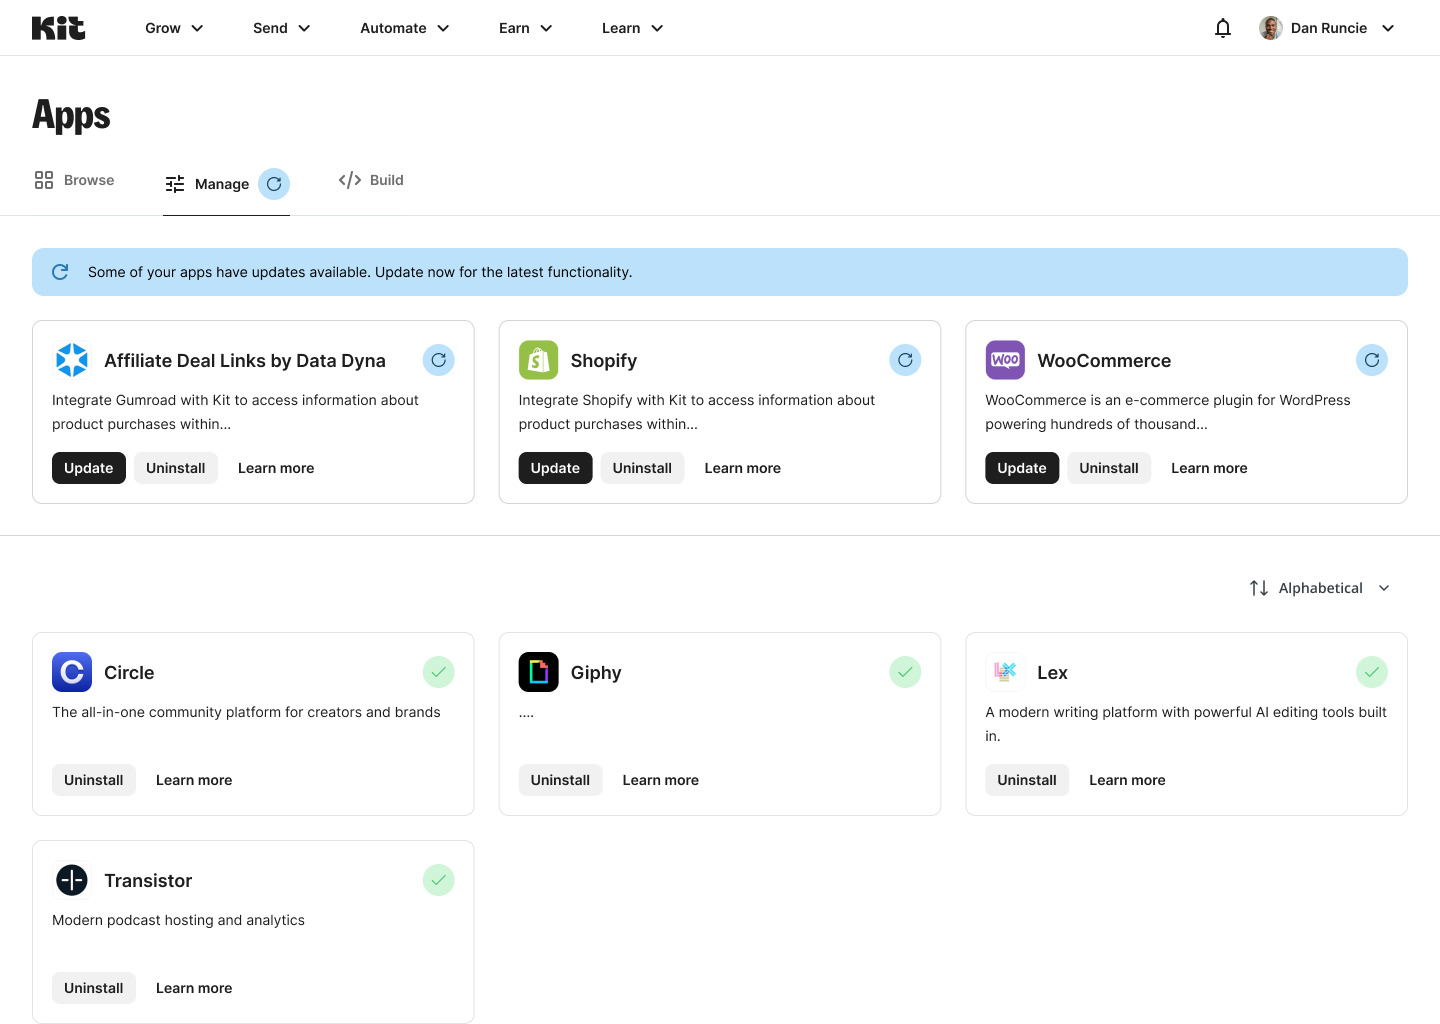This screenshot has width=1440, height=1024.
Task: Uninstall the WooCommerce app
Action: click(1109, 468)
